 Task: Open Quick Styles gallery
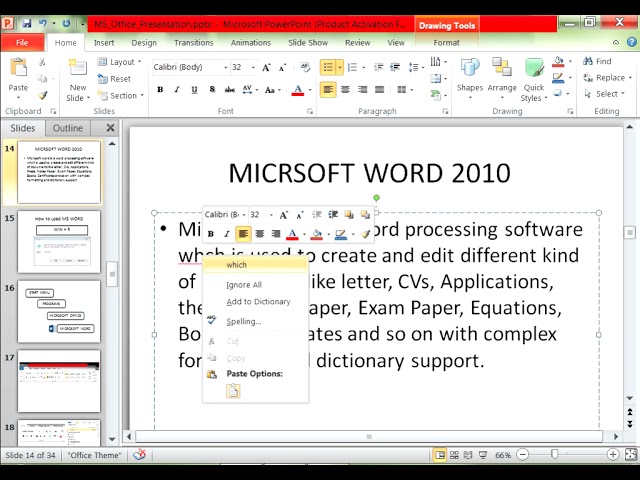534,80
